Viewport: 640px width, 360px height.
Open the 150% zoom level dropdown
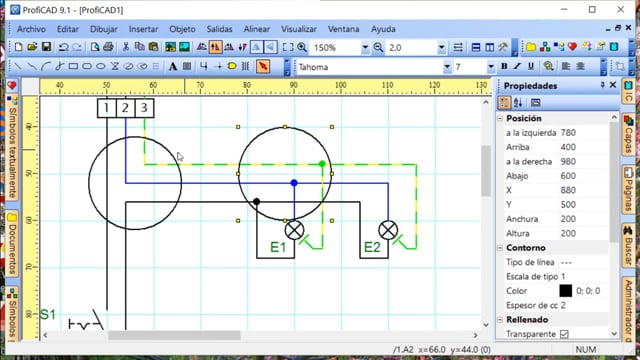tap(365, 48)
